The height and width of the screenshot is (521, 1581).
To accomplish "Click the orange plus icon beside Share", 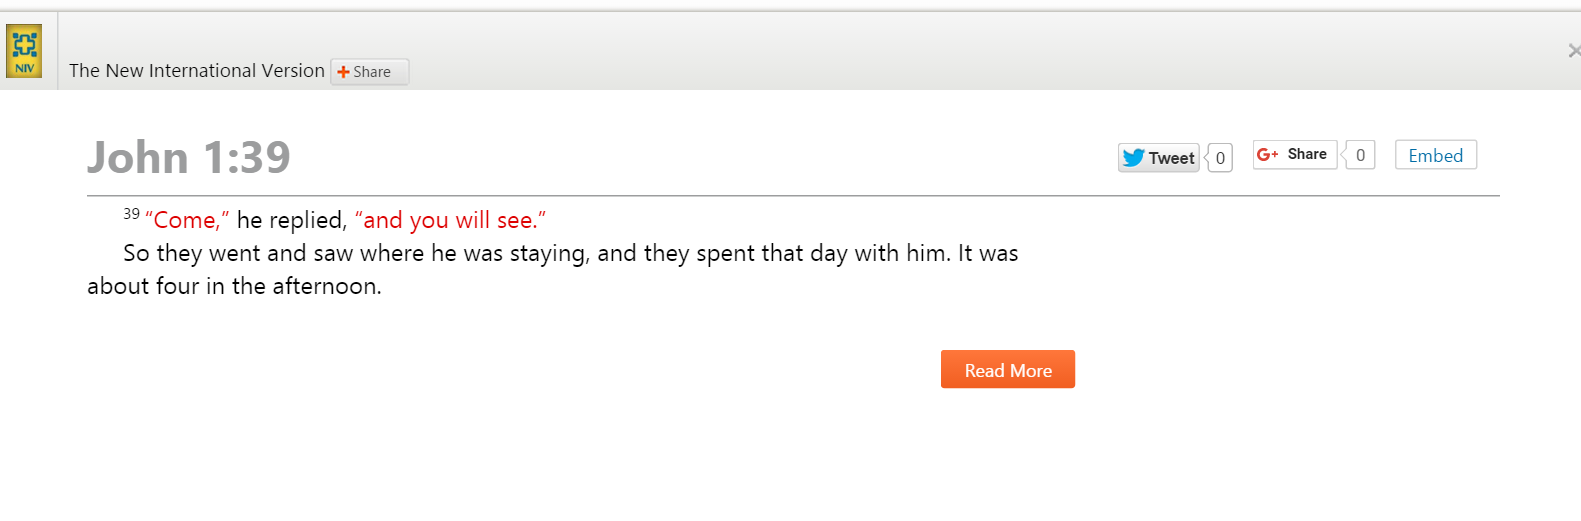I will (343, 72).
